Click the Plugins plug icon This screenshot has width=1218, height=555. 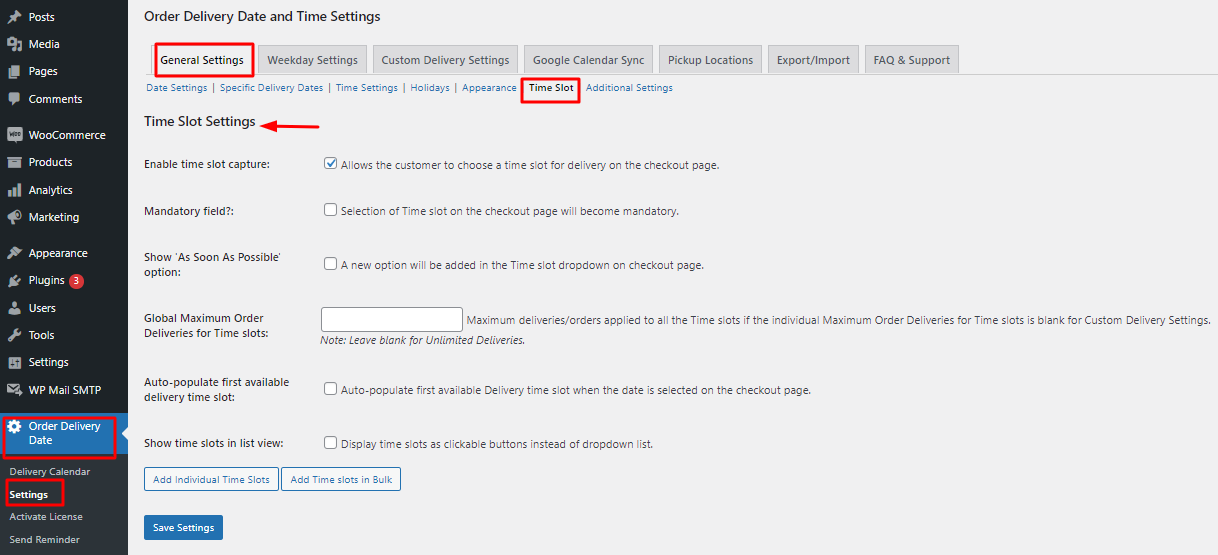click(14, 281)
